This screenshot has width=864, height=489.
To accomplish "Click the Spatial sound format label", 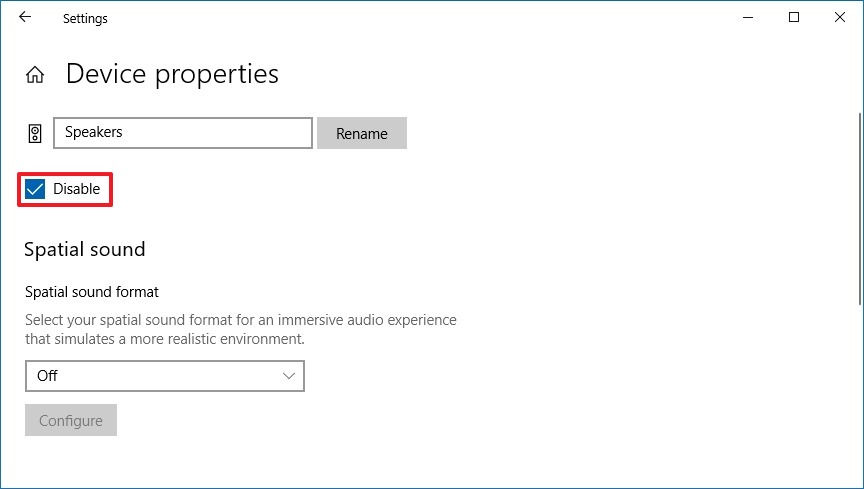I will pyautogui.click(x=92, y=292).
